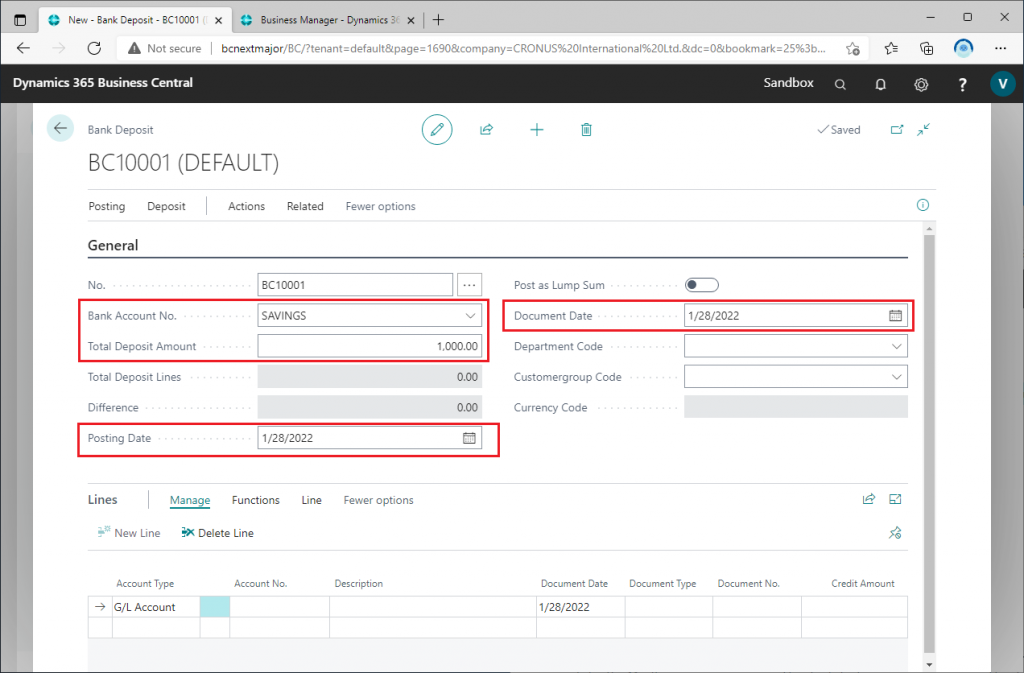1024x673 pixels.
Task: Click the edit pencil icon
Action: [x=437, y=129]
